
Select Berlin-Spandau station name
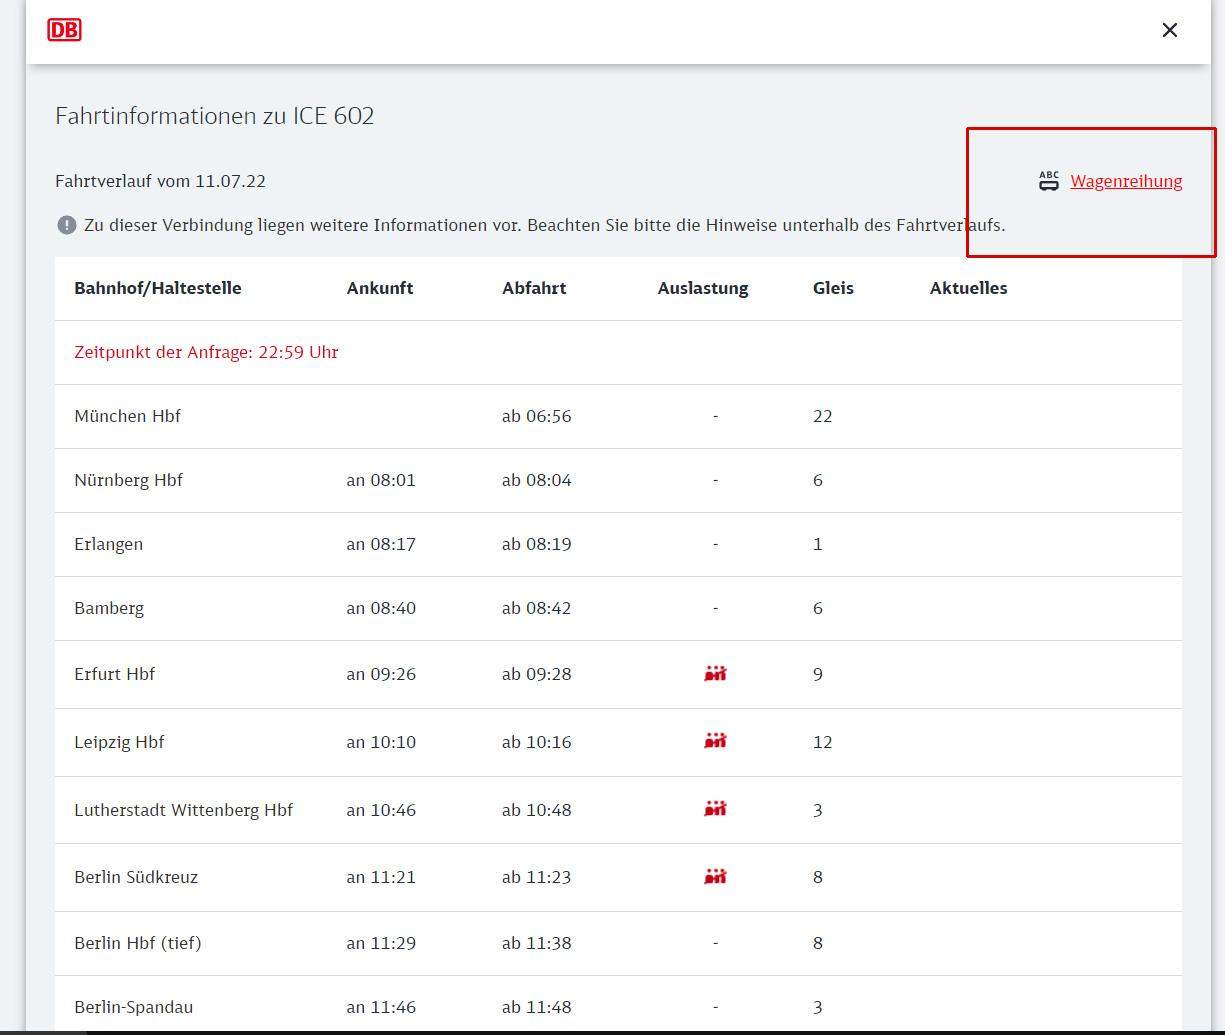[x=133, y=1007]
